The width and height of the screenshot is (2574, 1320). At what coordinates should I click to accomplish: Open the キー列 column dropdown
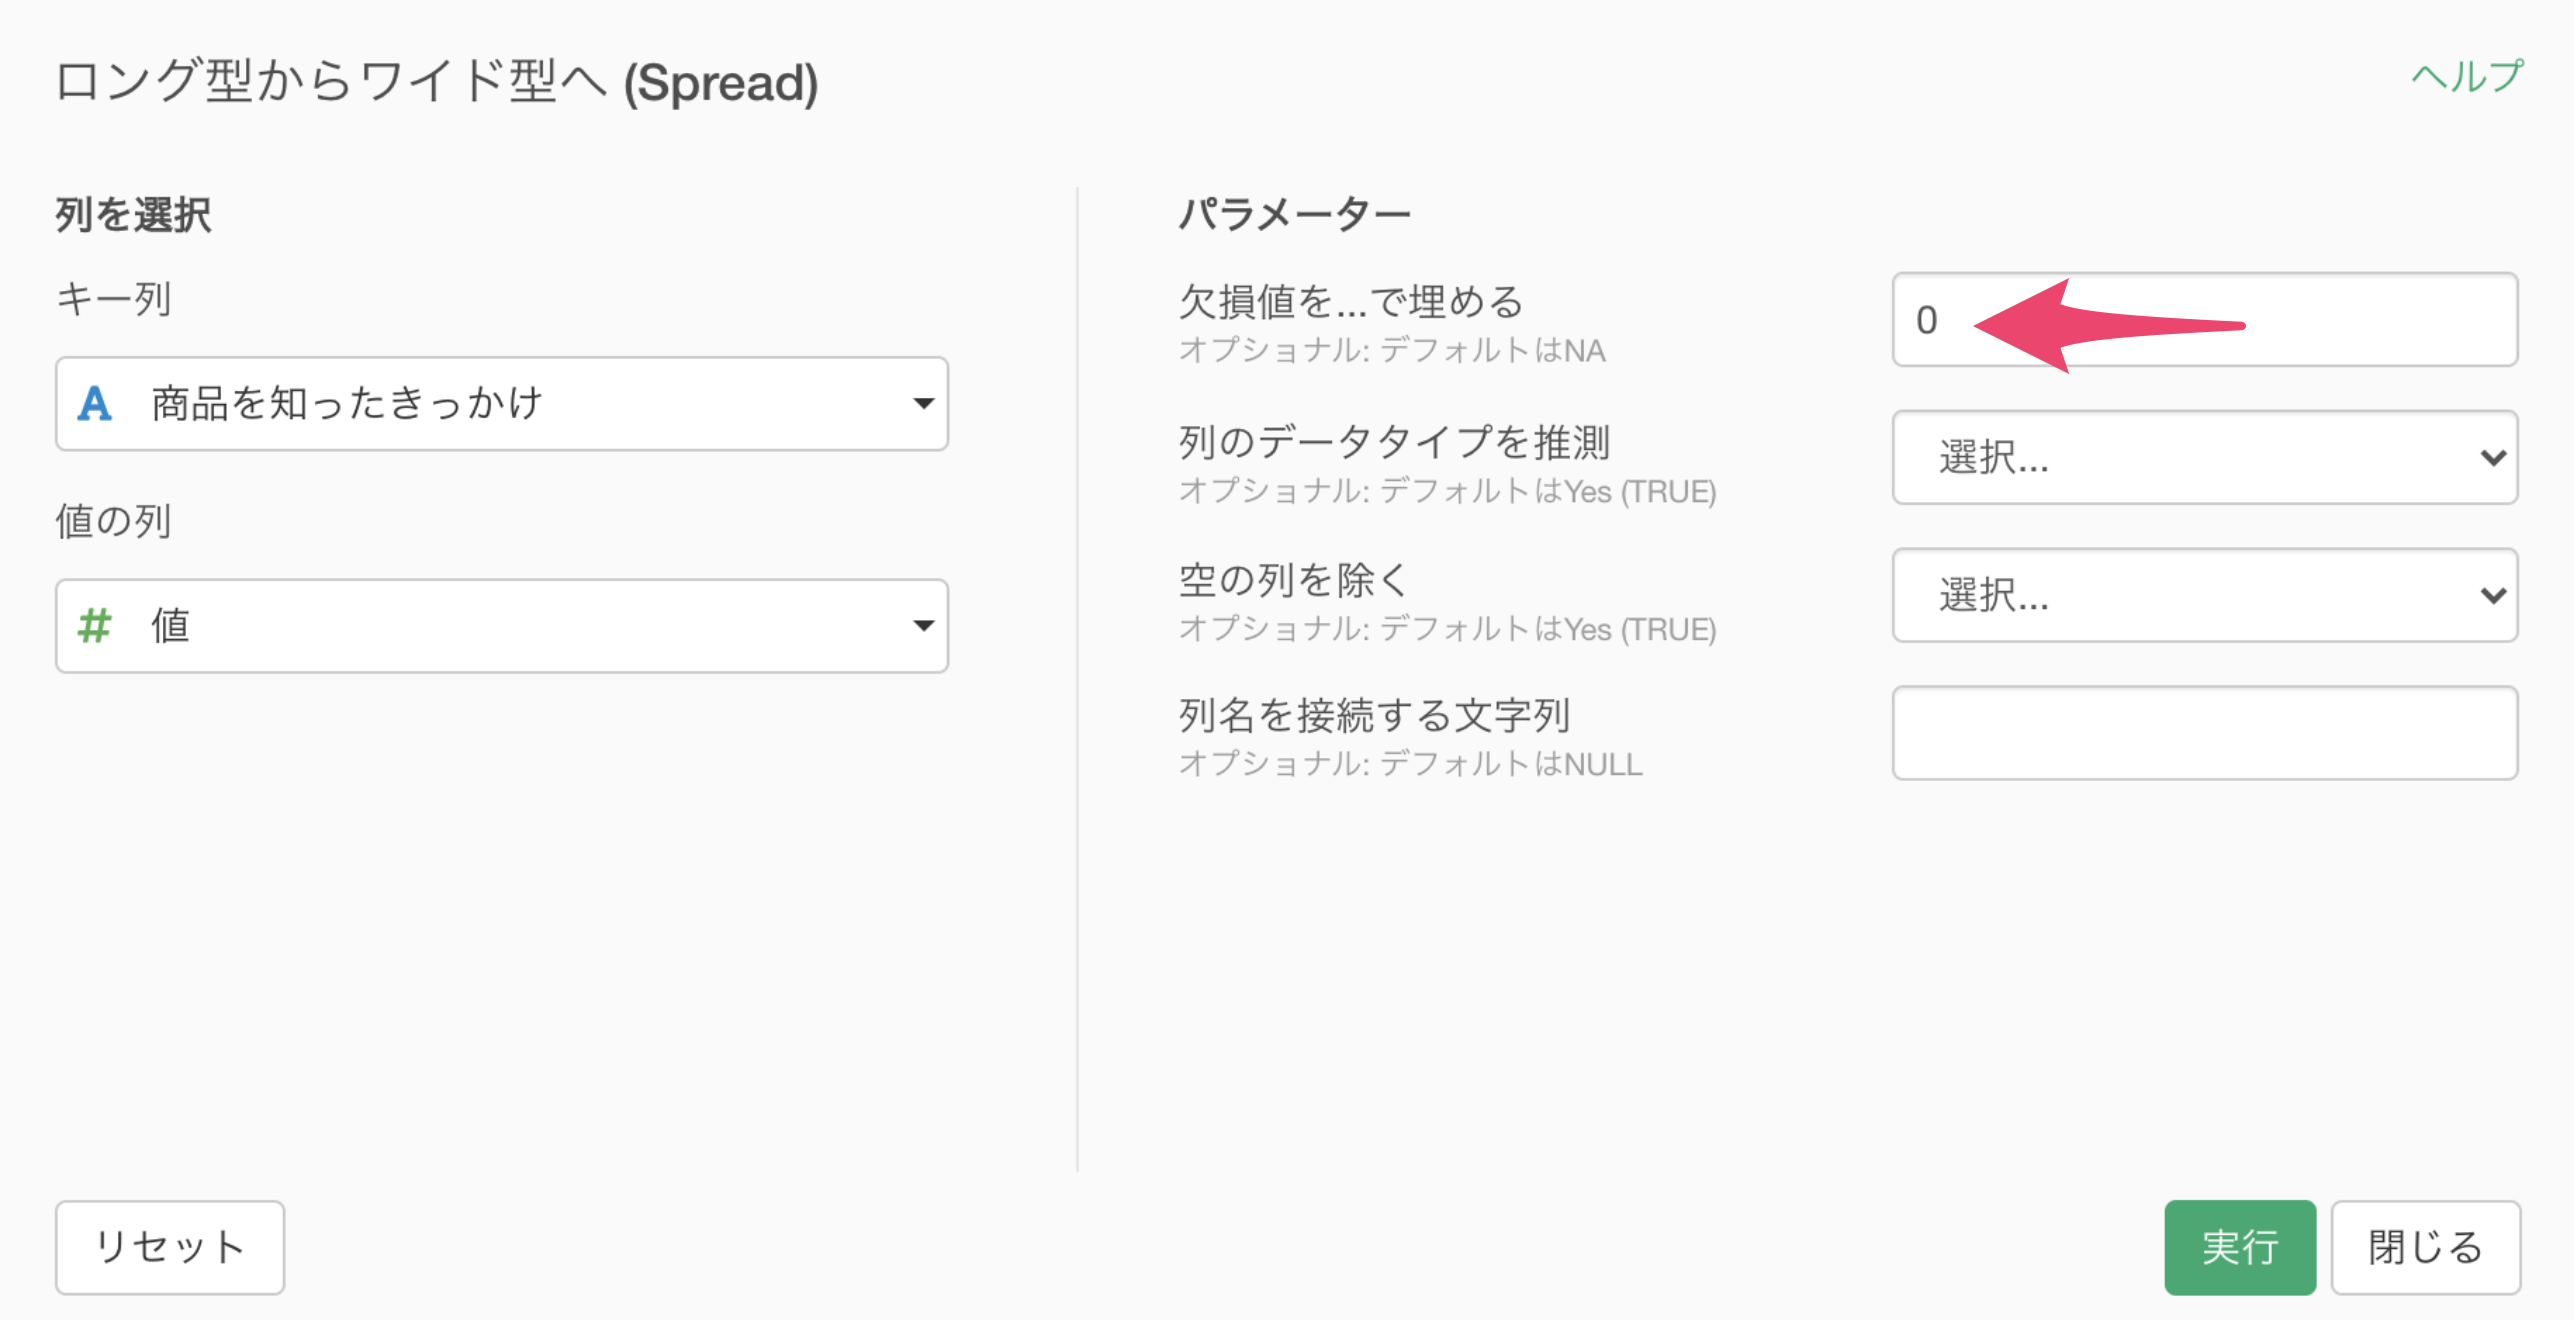[x=502, y=404]
